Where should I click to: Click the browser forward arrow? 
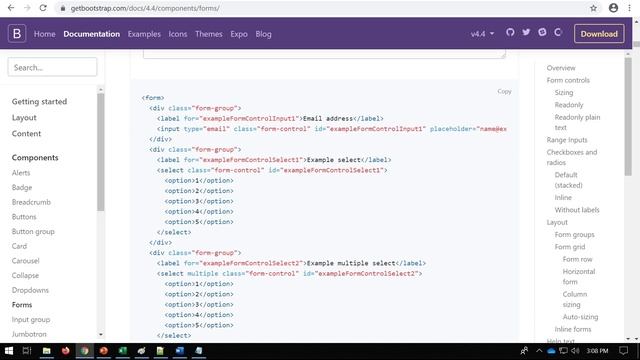click(x=27, y=8)
